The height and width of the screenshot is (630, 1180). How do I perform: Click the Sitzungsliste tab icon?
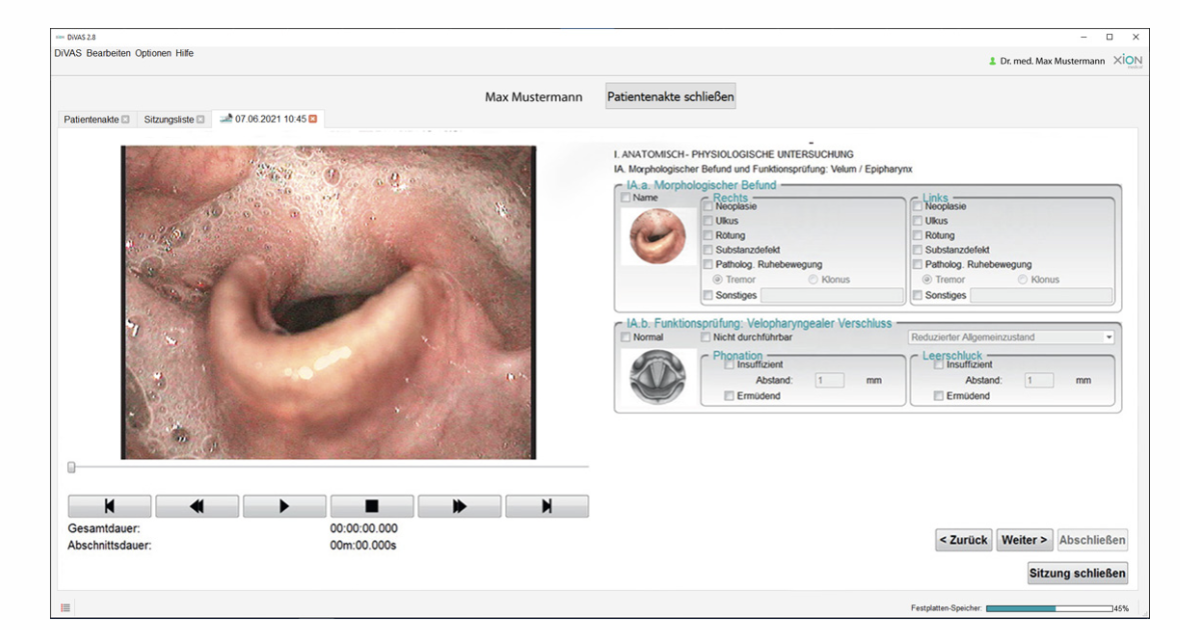[x=200, y=120]
